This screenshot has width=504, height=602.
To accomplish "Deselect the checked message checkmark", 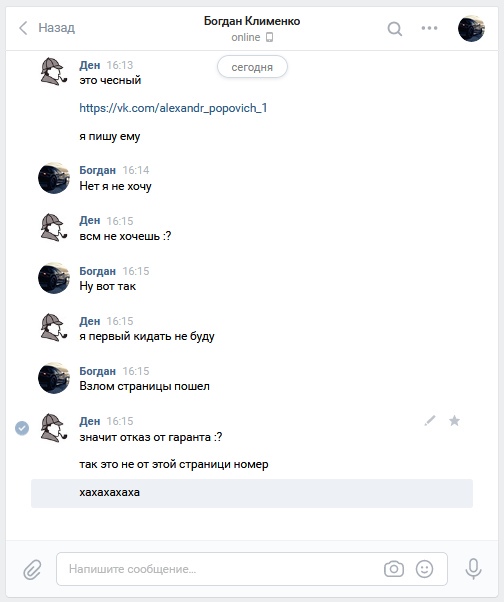I will point(22,428).
